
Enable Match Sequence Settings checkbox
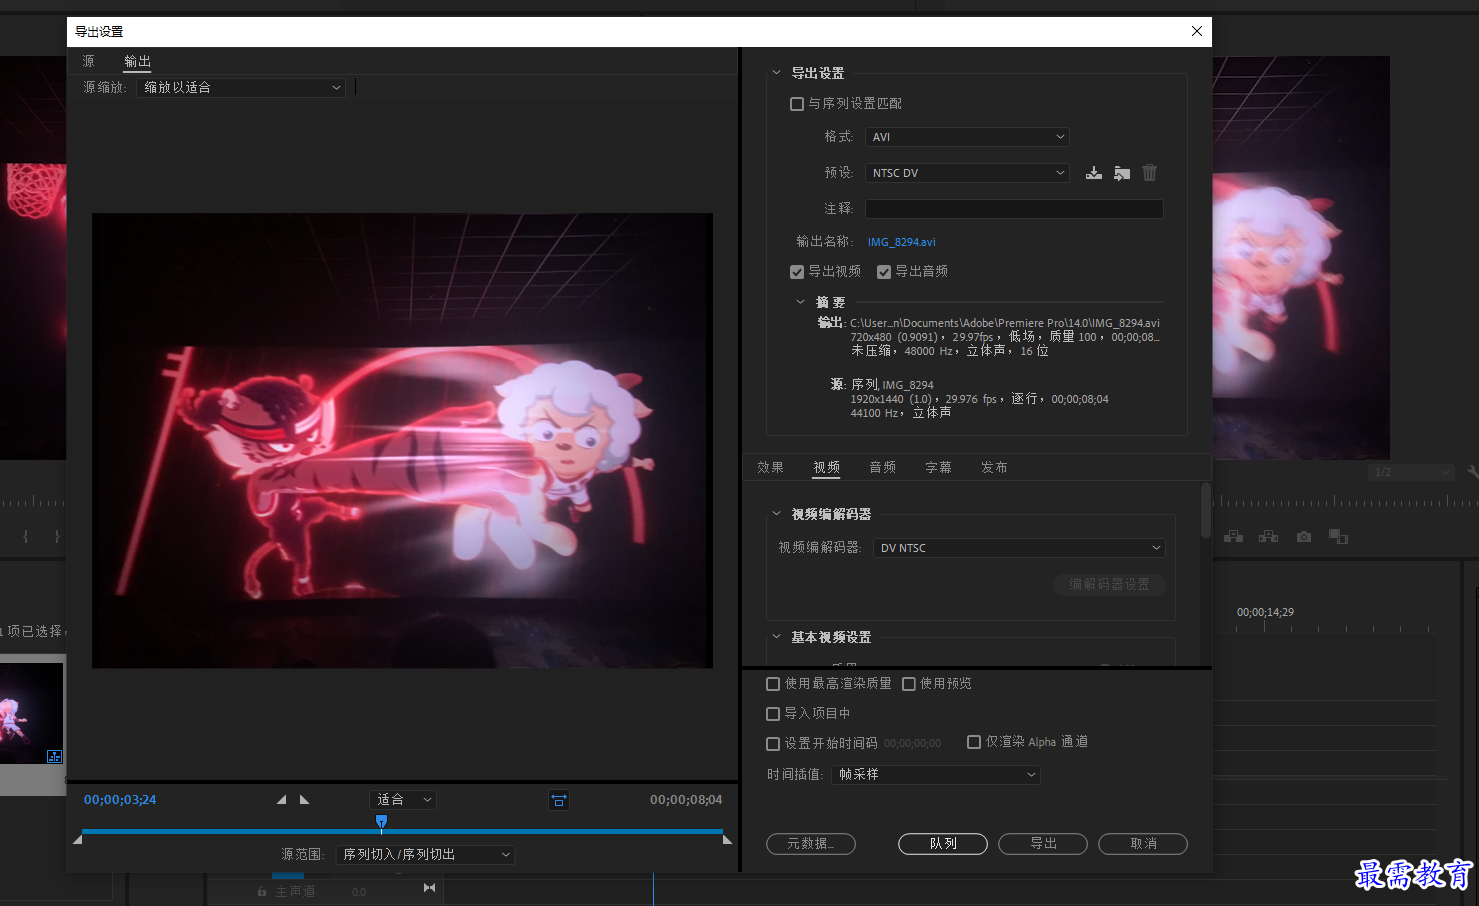(797, 104)
